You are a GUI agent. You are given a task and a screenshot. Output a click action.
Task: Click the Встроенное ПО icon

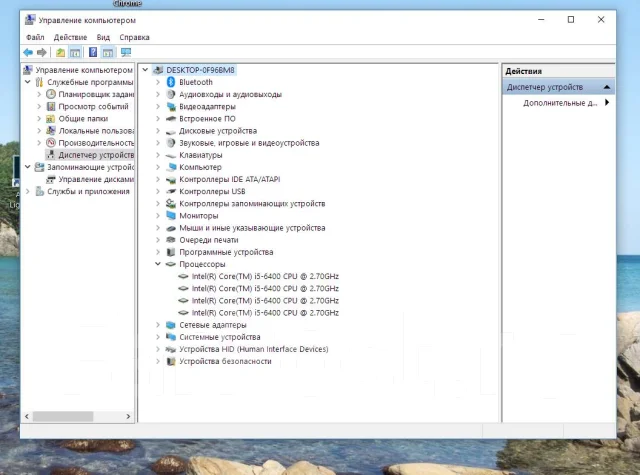[171, 119]
